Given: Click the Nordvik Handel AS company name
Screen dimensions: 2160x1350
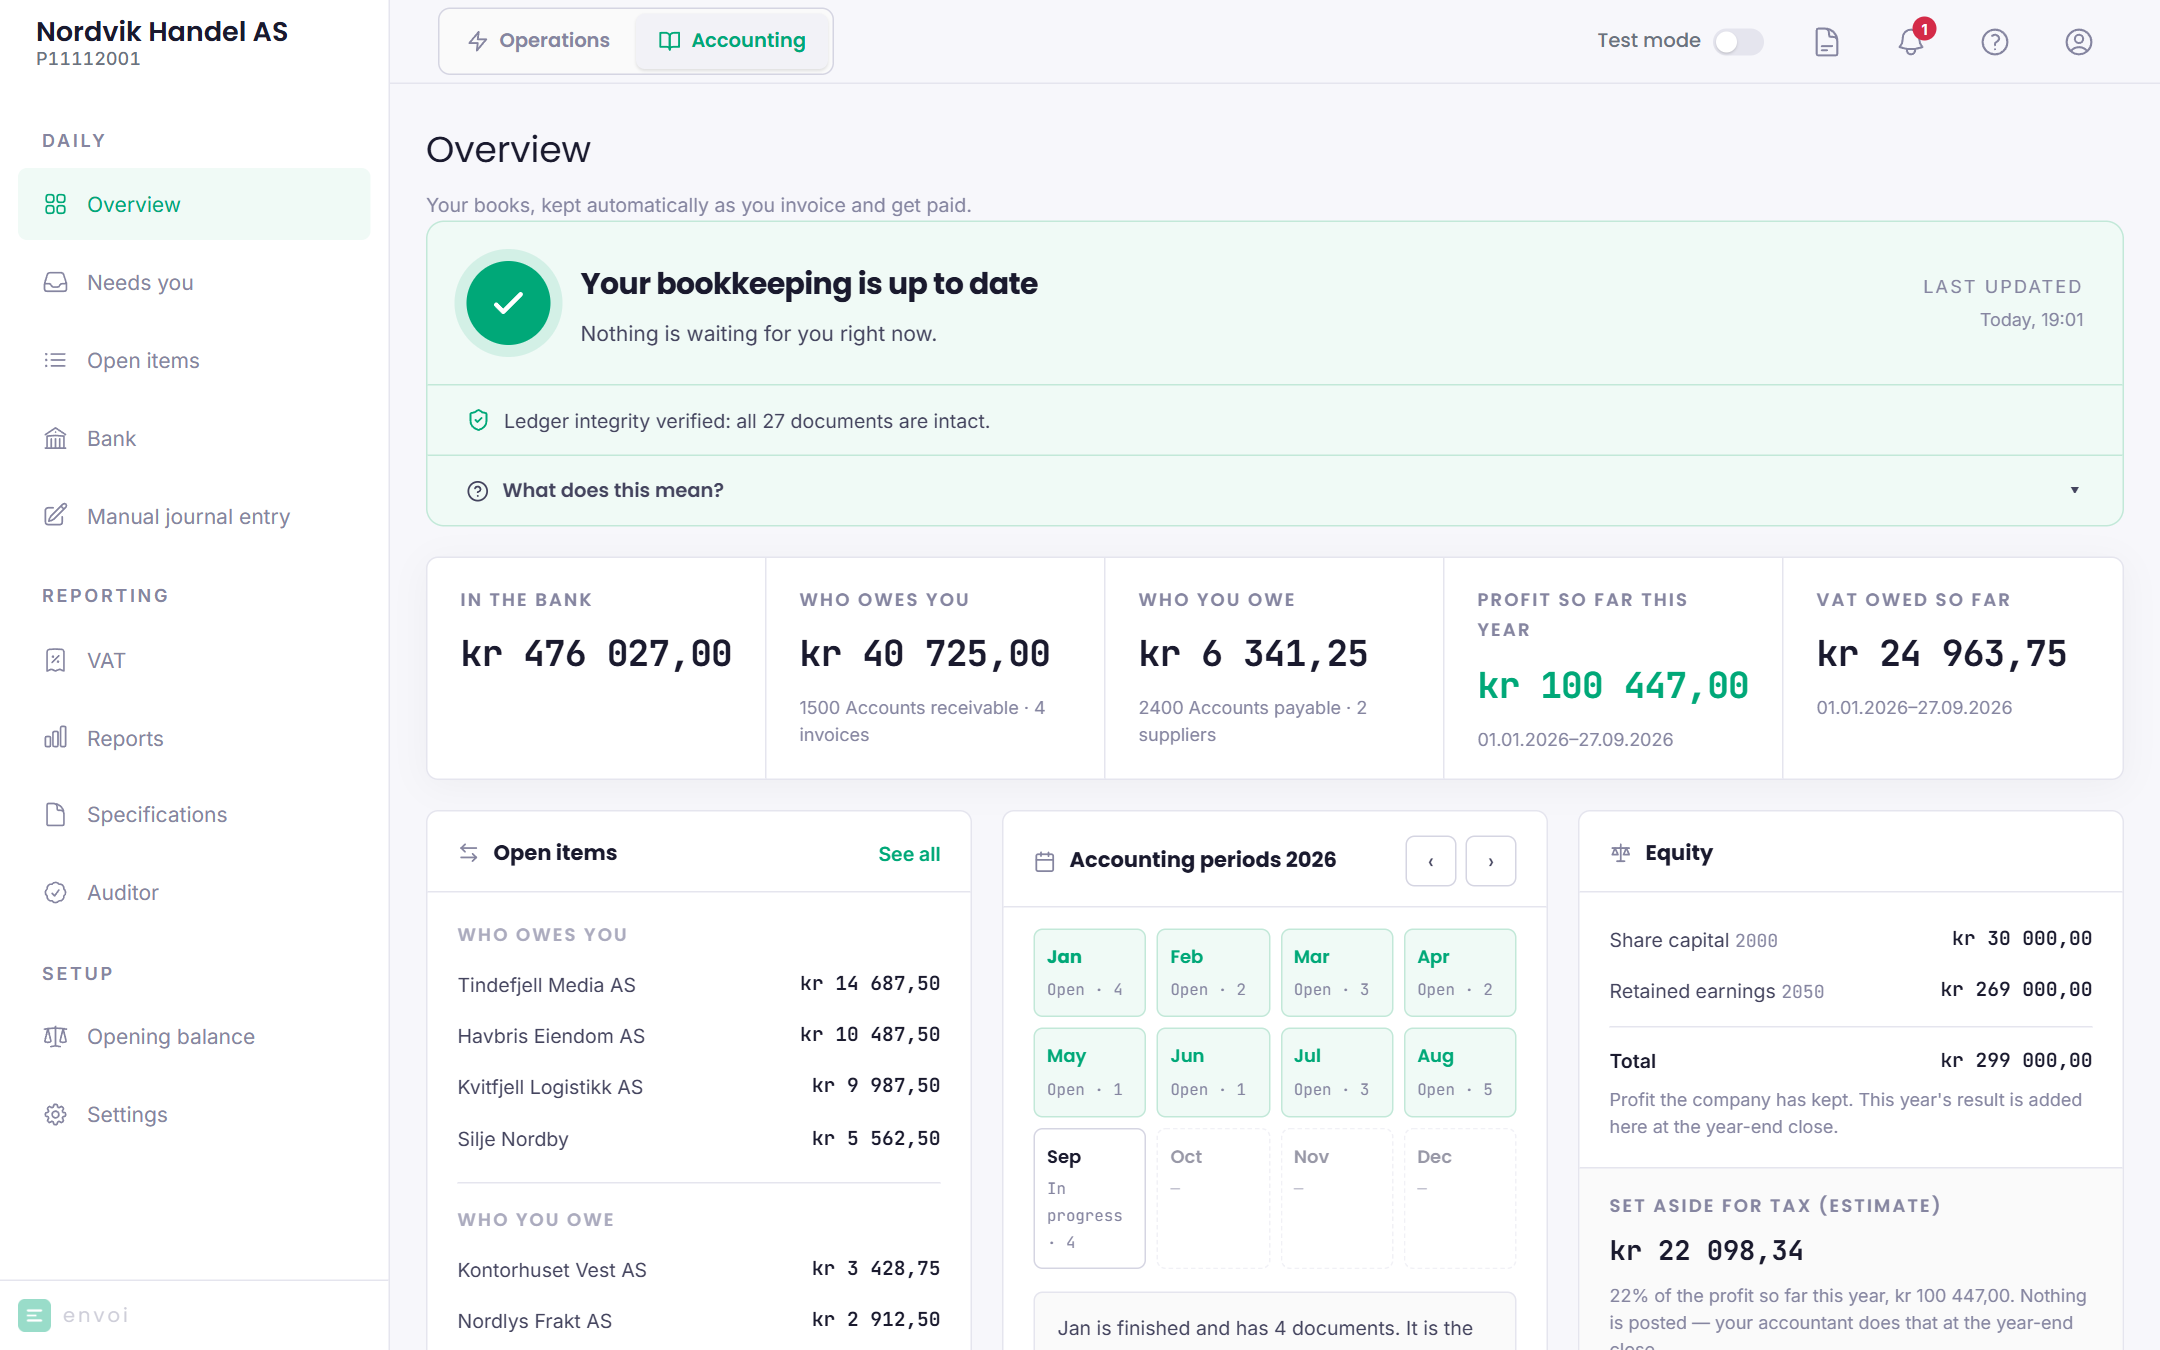Looking at the screenshot, I should (162, 31).
